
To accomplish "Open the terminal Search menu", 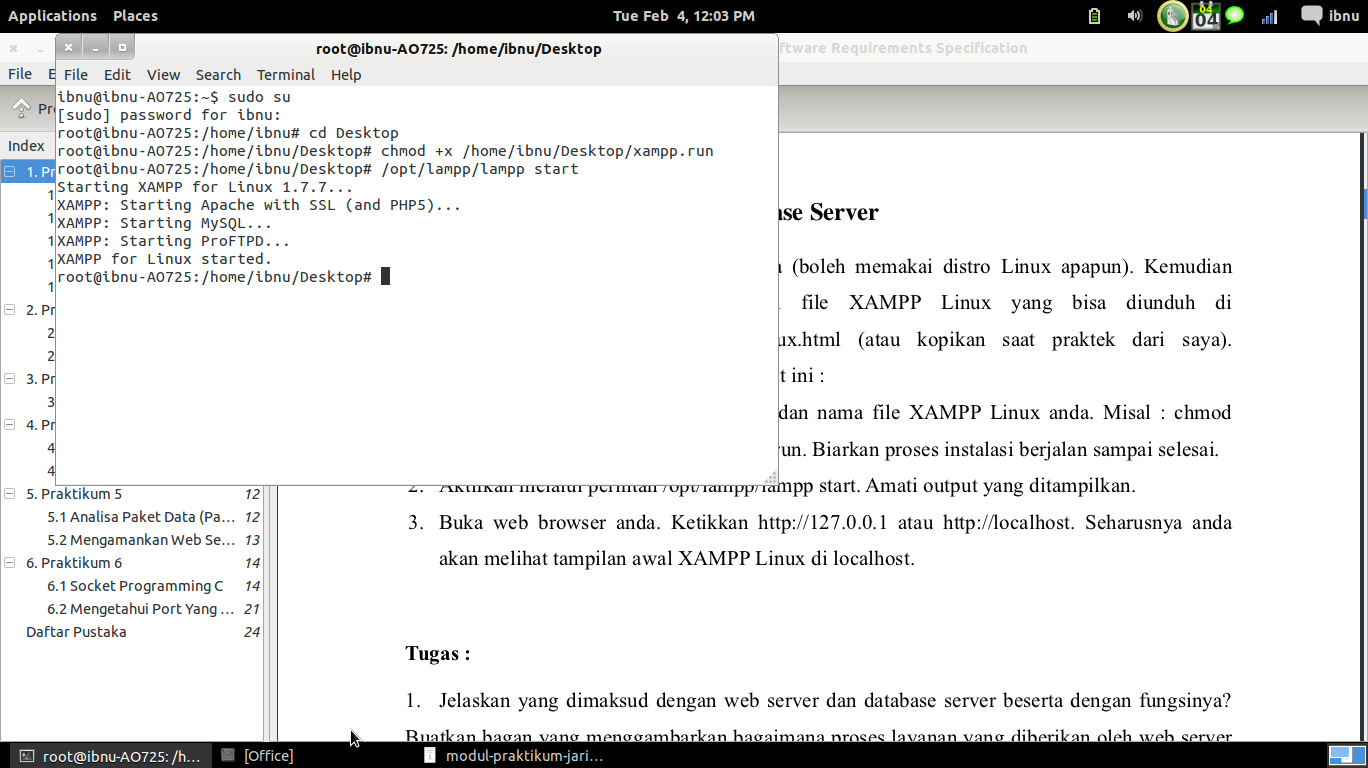I will point(218,75).
